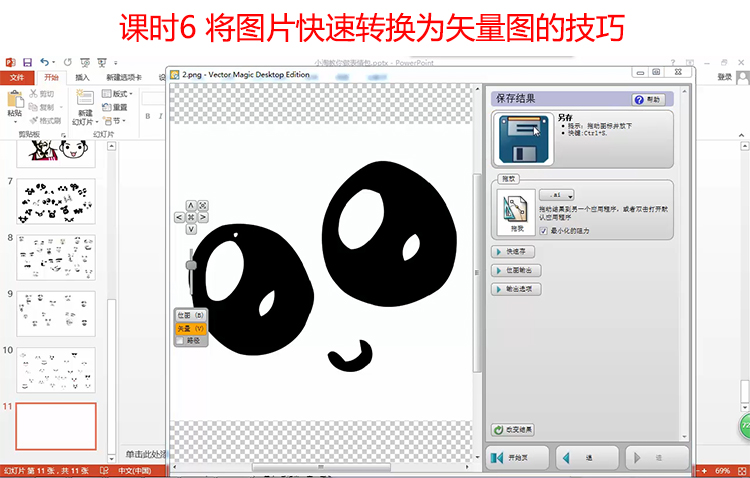The image size is (750, 478).
Task: Toggle Bold in PowerPoint ribbon
Action: (148, 116)
